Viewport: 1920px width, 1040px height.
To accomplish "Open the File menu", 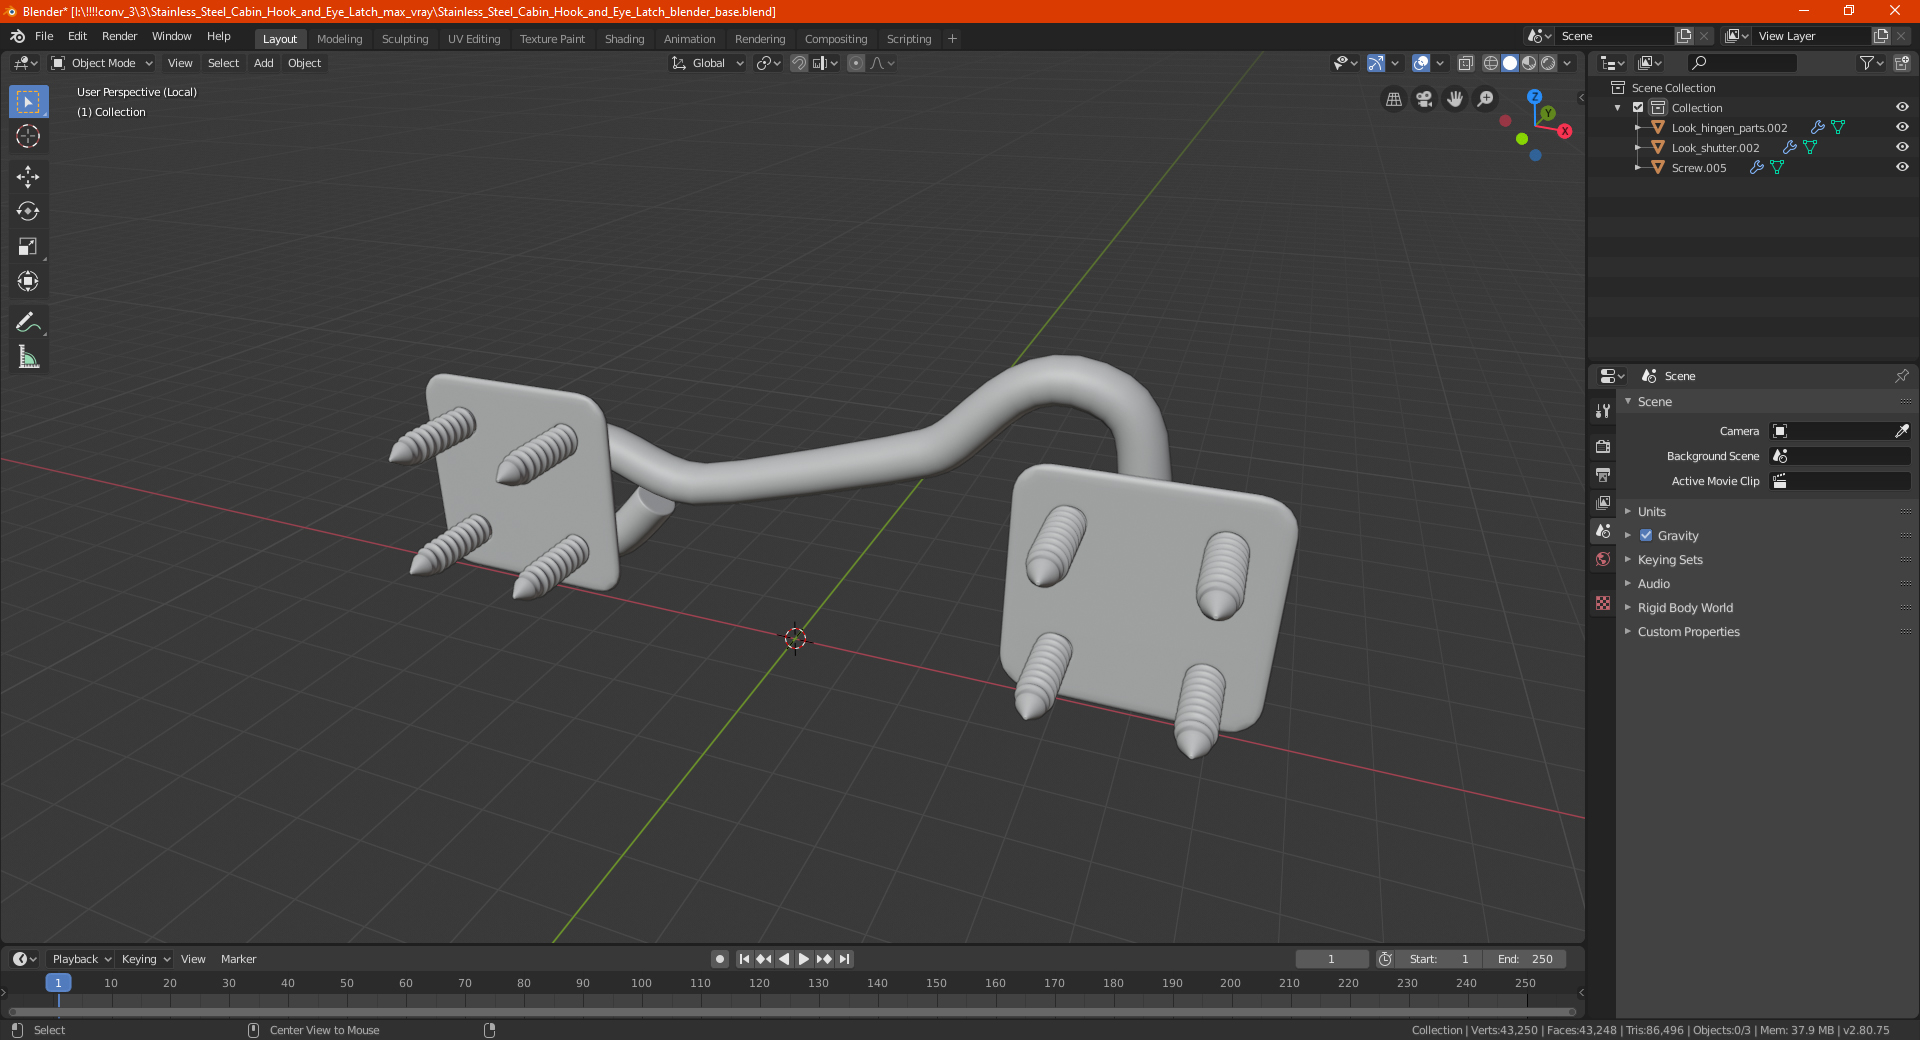I will click(44, 36).
